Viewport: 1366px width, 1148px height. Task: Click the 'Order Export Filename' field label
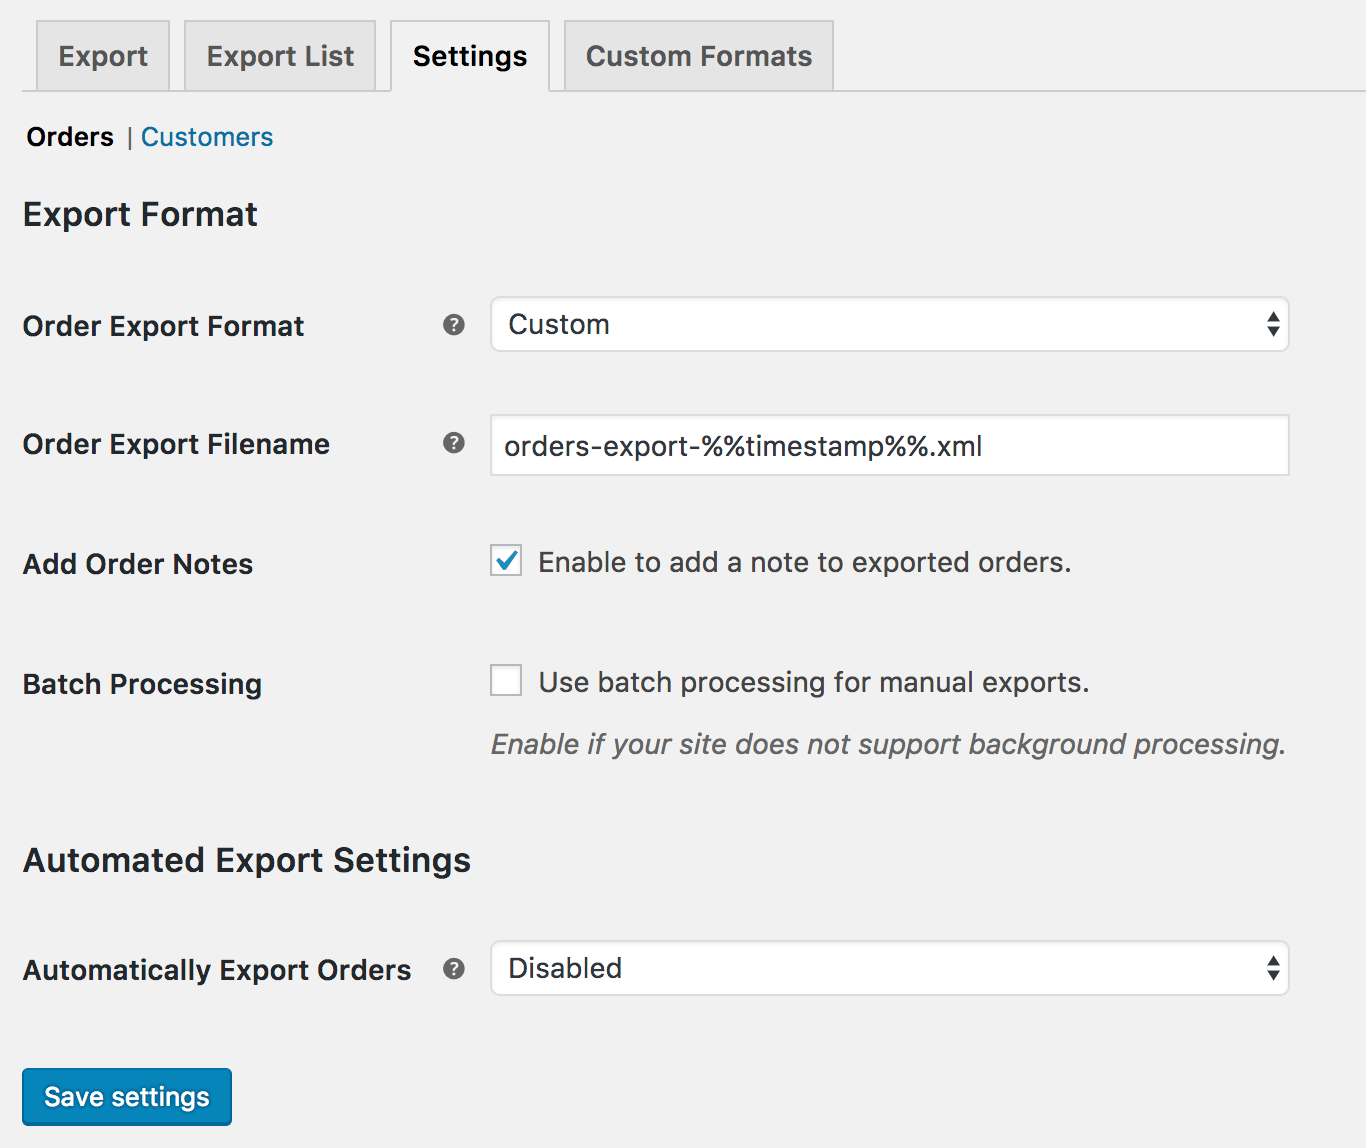tap(177, 444)
